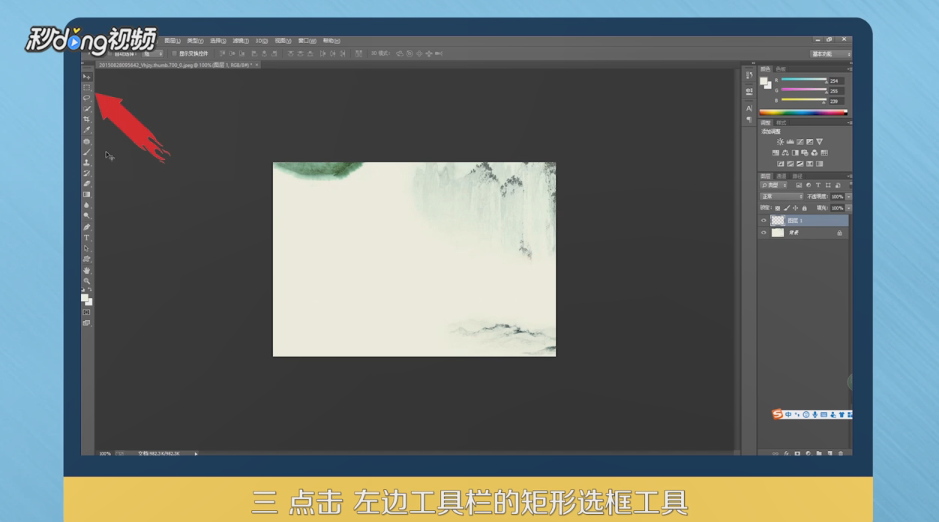Screen dimensions: 939x522
Task: Open the blend mode 正常 dropdown
Action: (782, 196)
